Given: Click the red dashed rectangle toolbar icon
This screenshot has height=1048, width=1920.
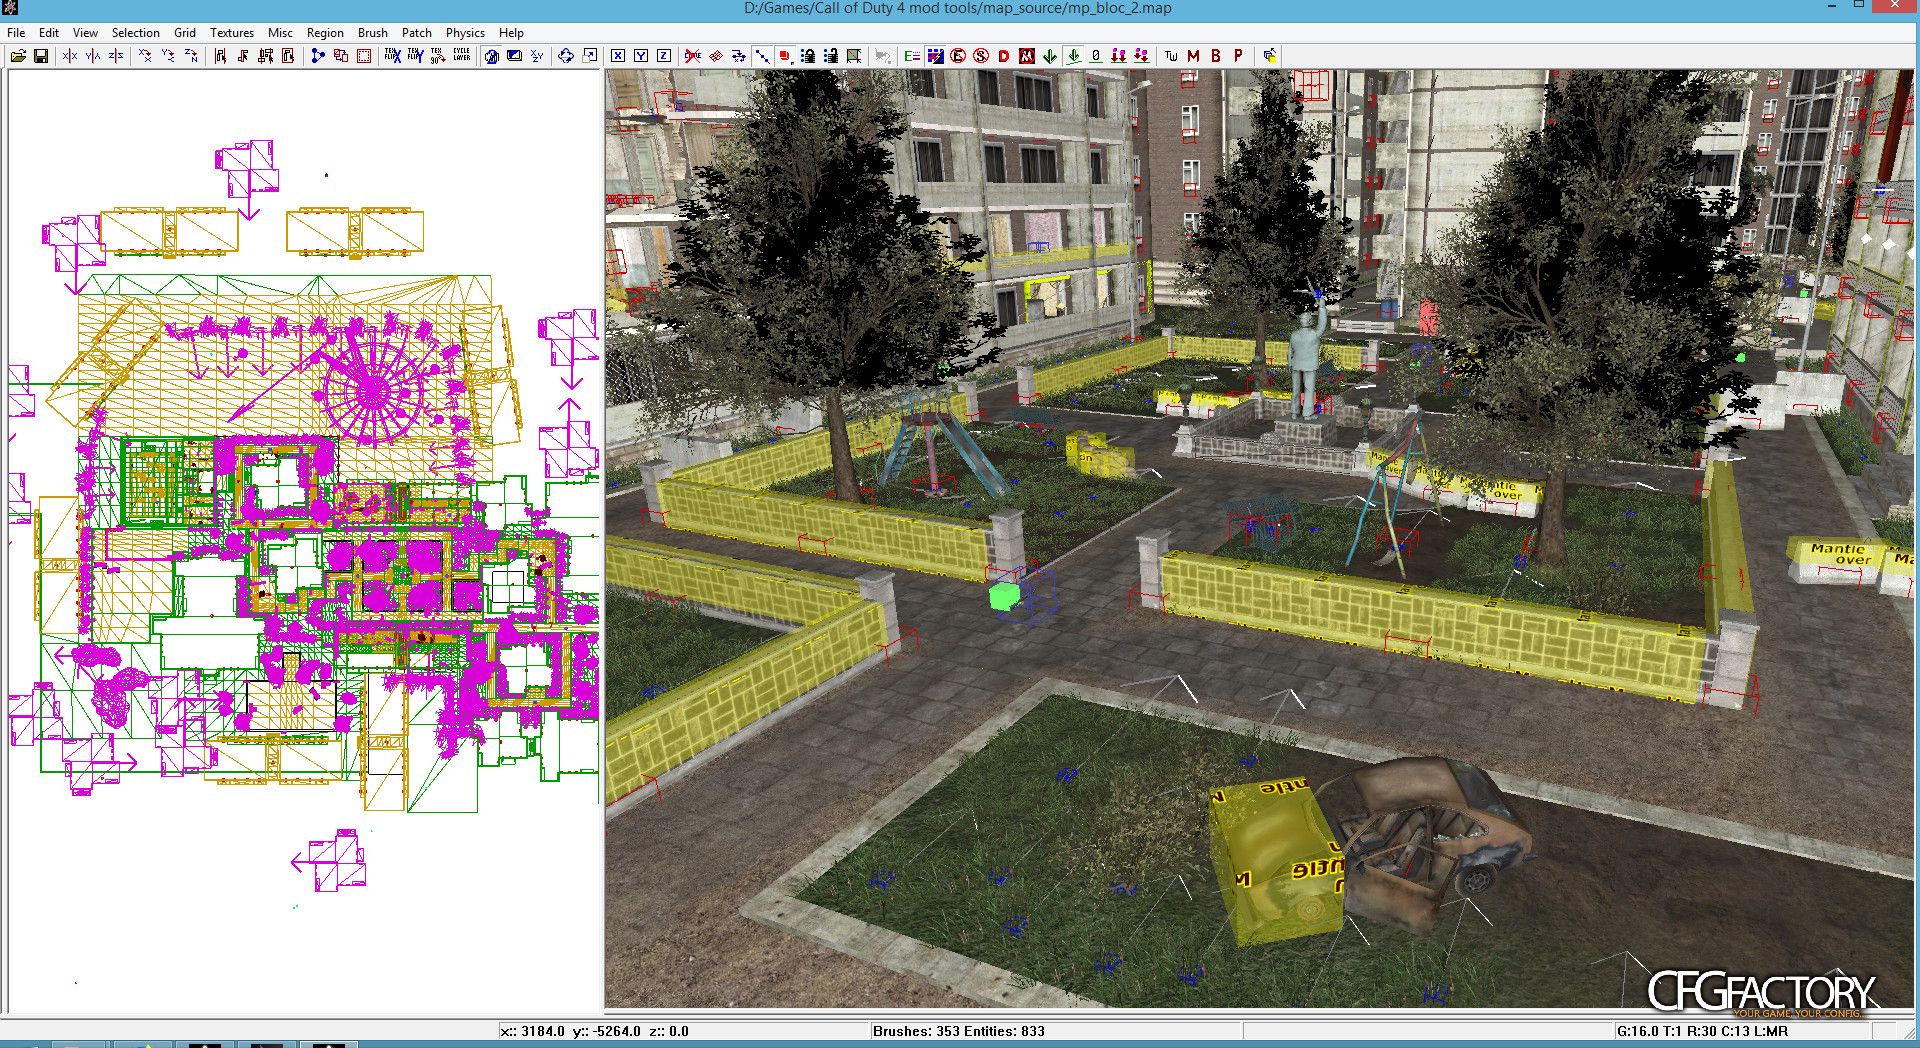Looking at the screenshot, I should [x=364, y=56].
